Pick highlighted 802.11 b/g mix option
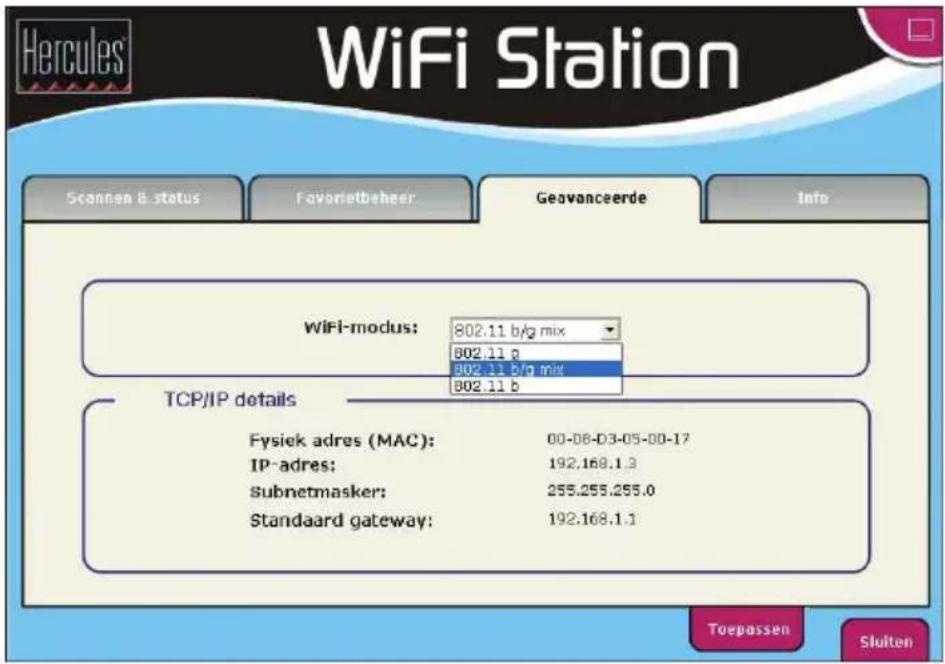 pyautogui.click(x=536, y=369)
